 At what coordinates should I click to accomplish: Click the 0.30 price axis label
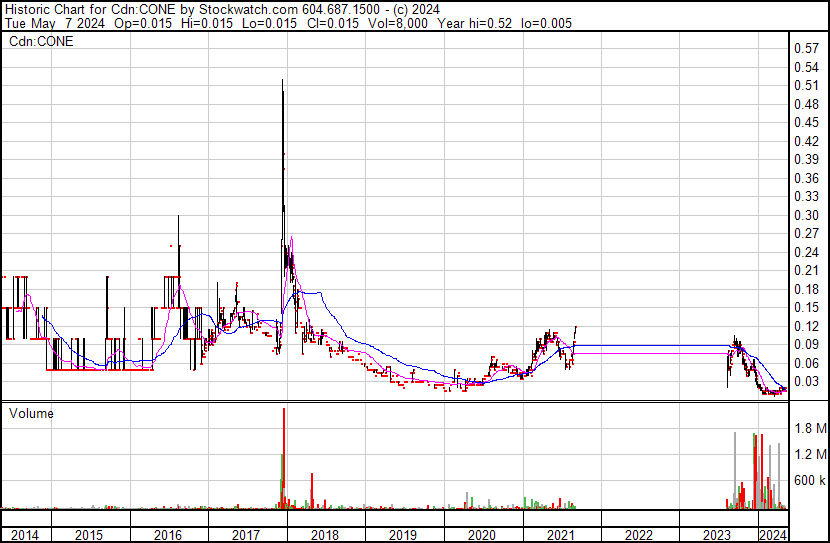click(807, 215)
